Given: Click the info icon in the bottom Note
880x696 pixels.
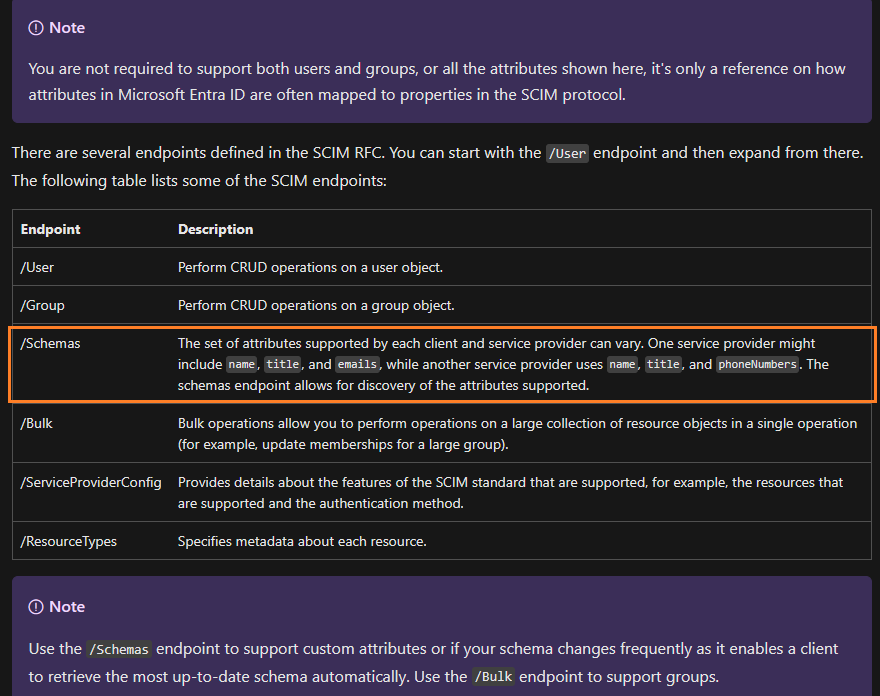Looking at the screenshot, I should pos(36,607).
